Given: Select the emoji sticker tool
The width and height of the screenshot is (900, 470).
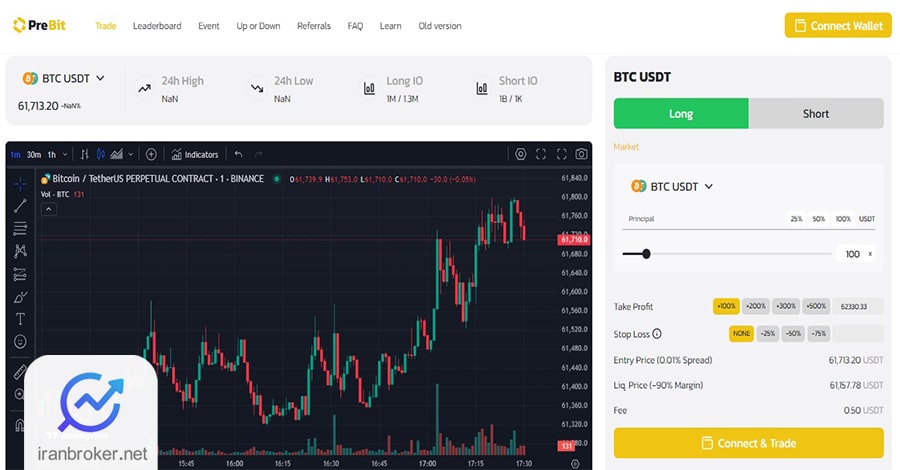Looking at the screenshot, I should coord(20,342).
